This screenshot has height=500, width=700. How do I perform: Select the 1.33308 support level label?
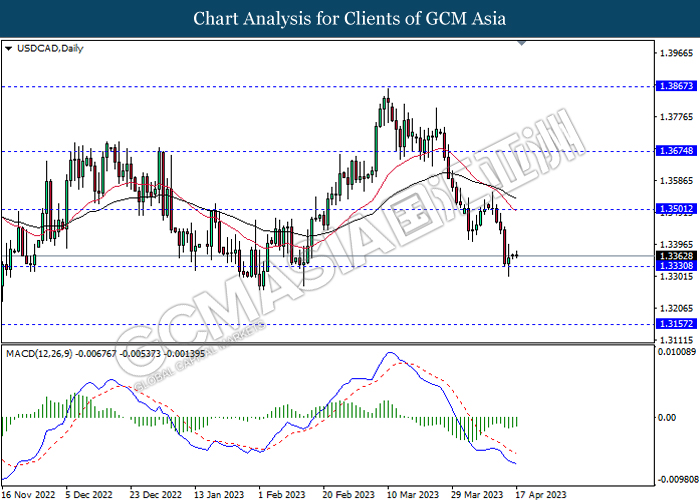pos(676,266)
